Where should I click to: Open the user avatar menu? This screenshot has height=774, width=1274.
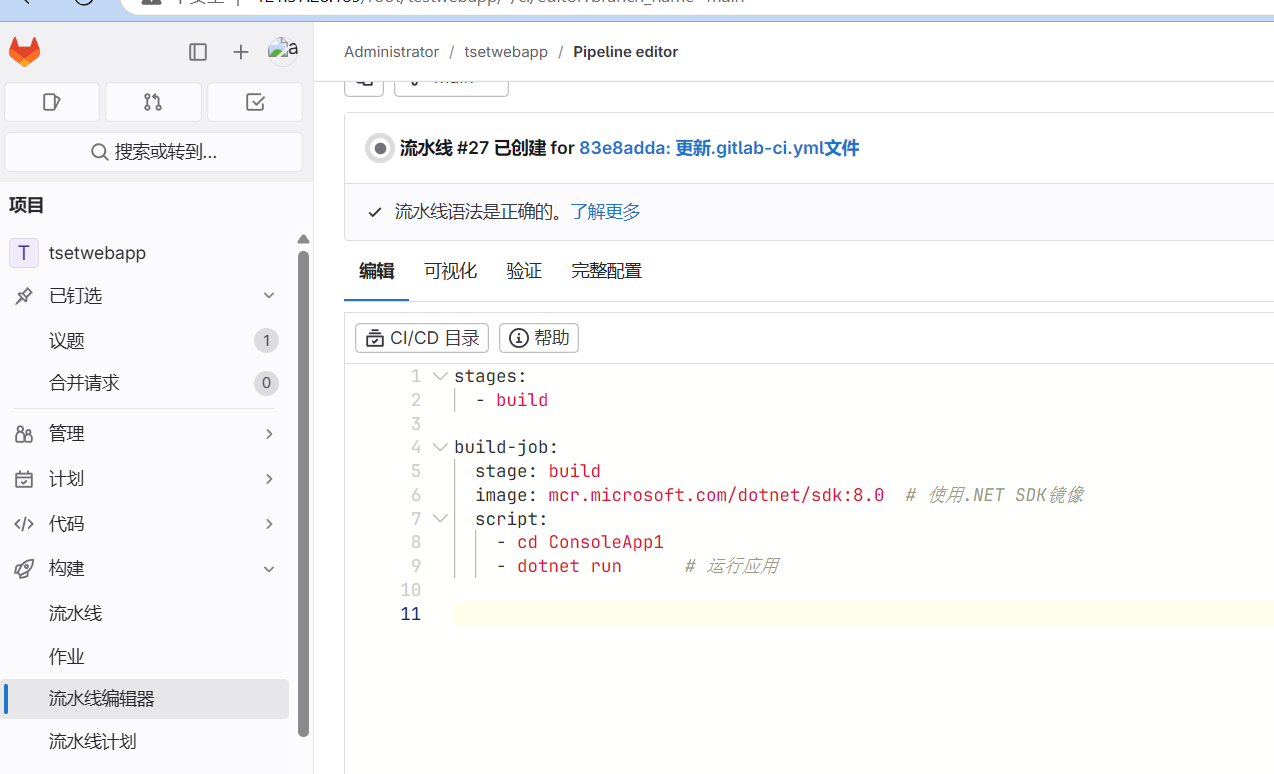point(283,51)
